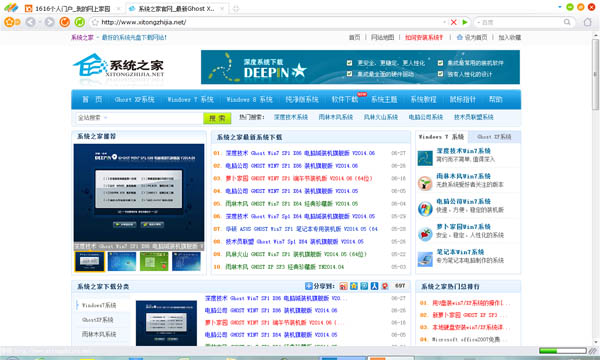The image size is (600, 360).
Task: Click the magnifier icon in browser search box
Action: pos(567,22)
